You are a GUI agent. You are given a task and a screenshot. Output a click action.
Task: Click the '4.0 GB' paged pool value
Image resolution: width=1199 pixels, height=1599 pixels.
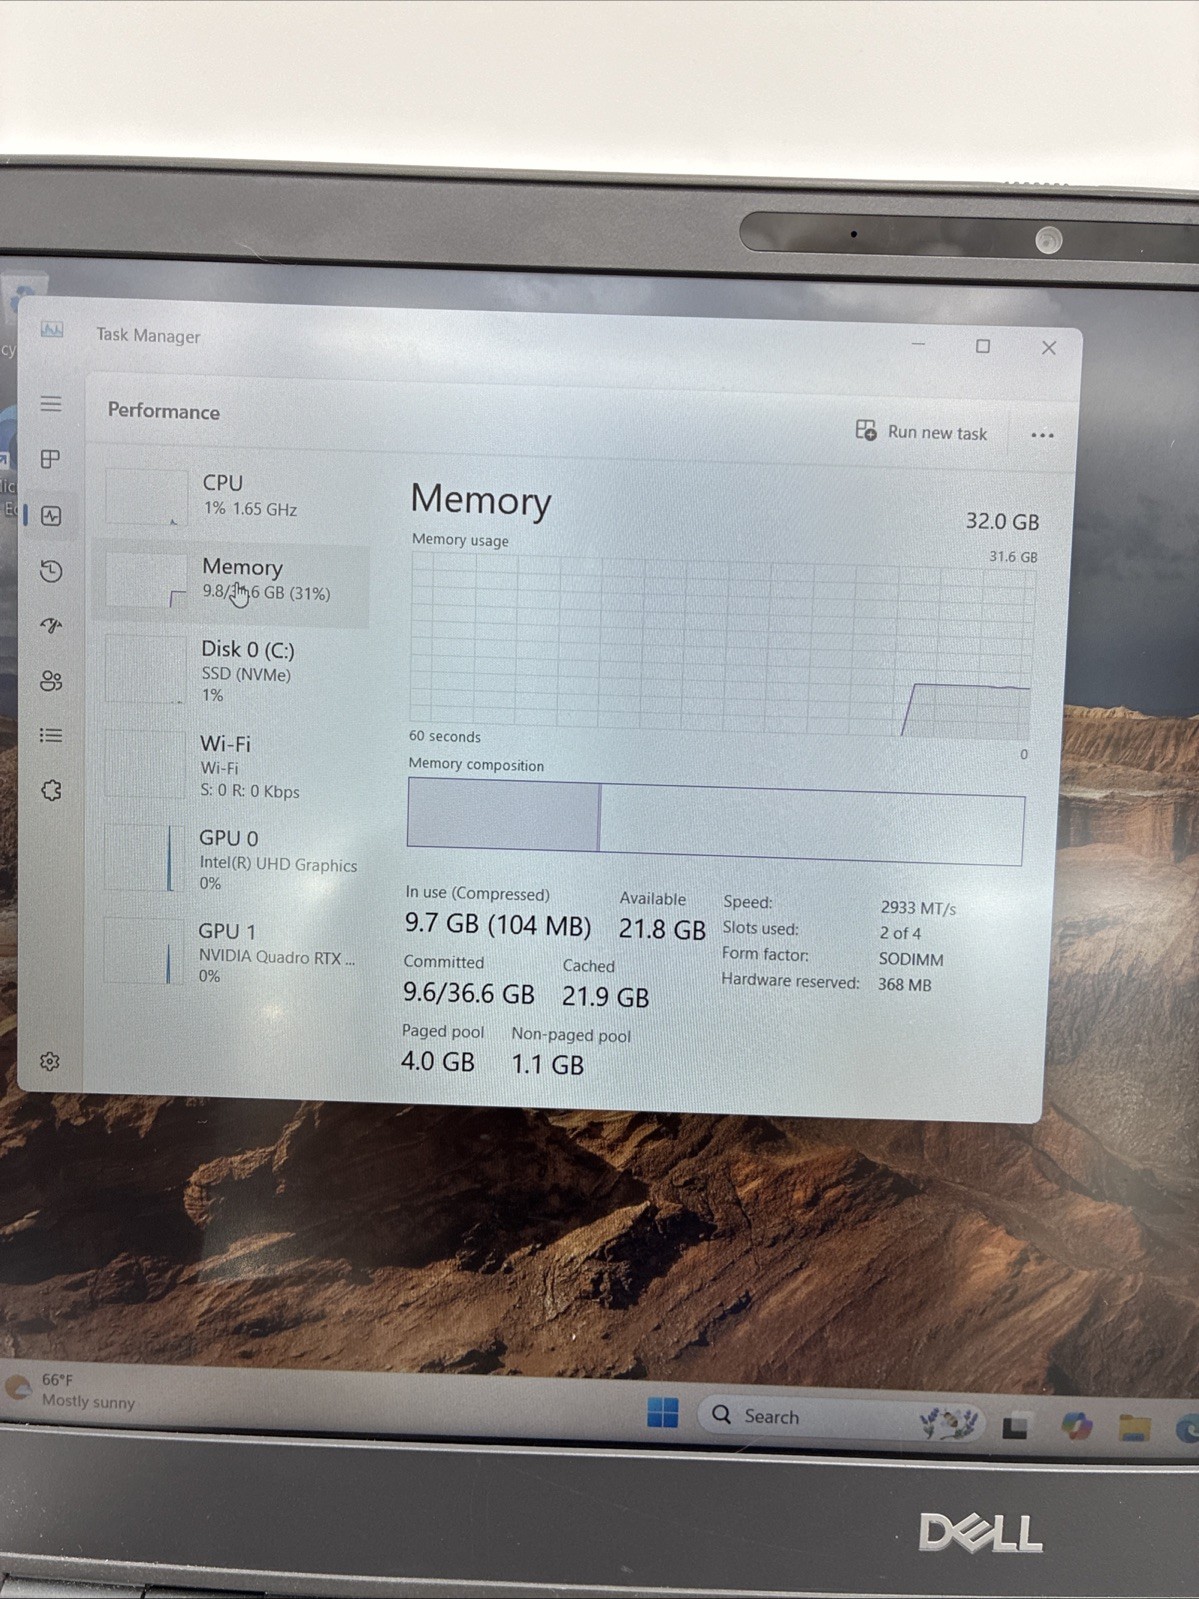437,1061
